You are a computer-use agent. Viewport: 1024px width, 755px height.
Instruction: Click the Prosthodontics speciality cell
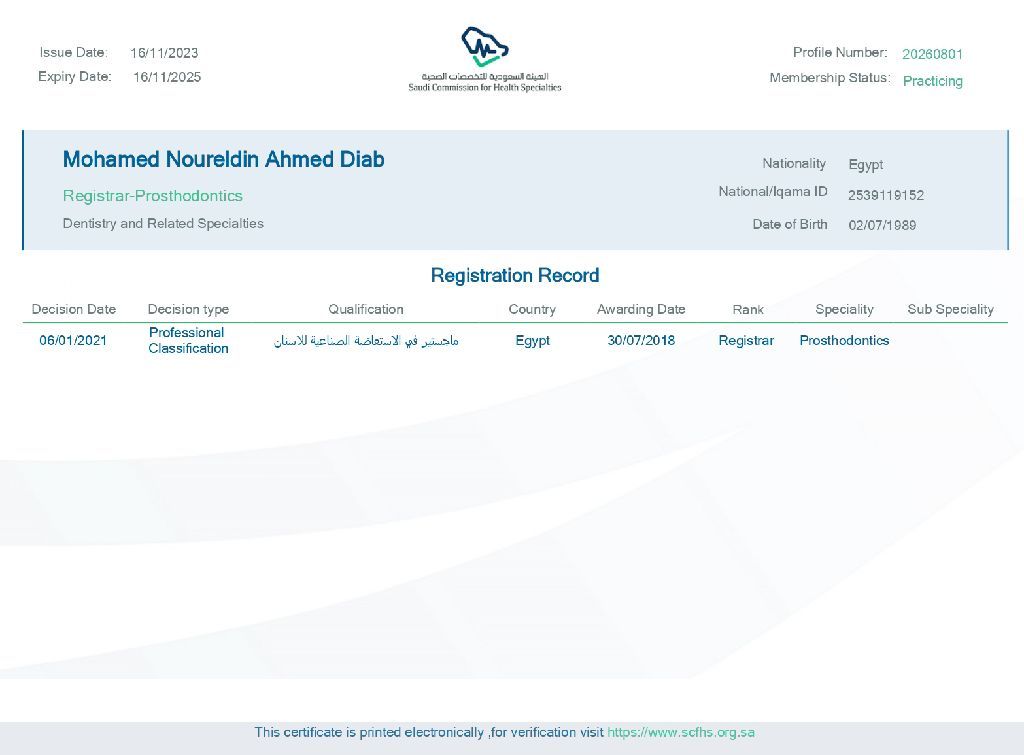(844, 340)
